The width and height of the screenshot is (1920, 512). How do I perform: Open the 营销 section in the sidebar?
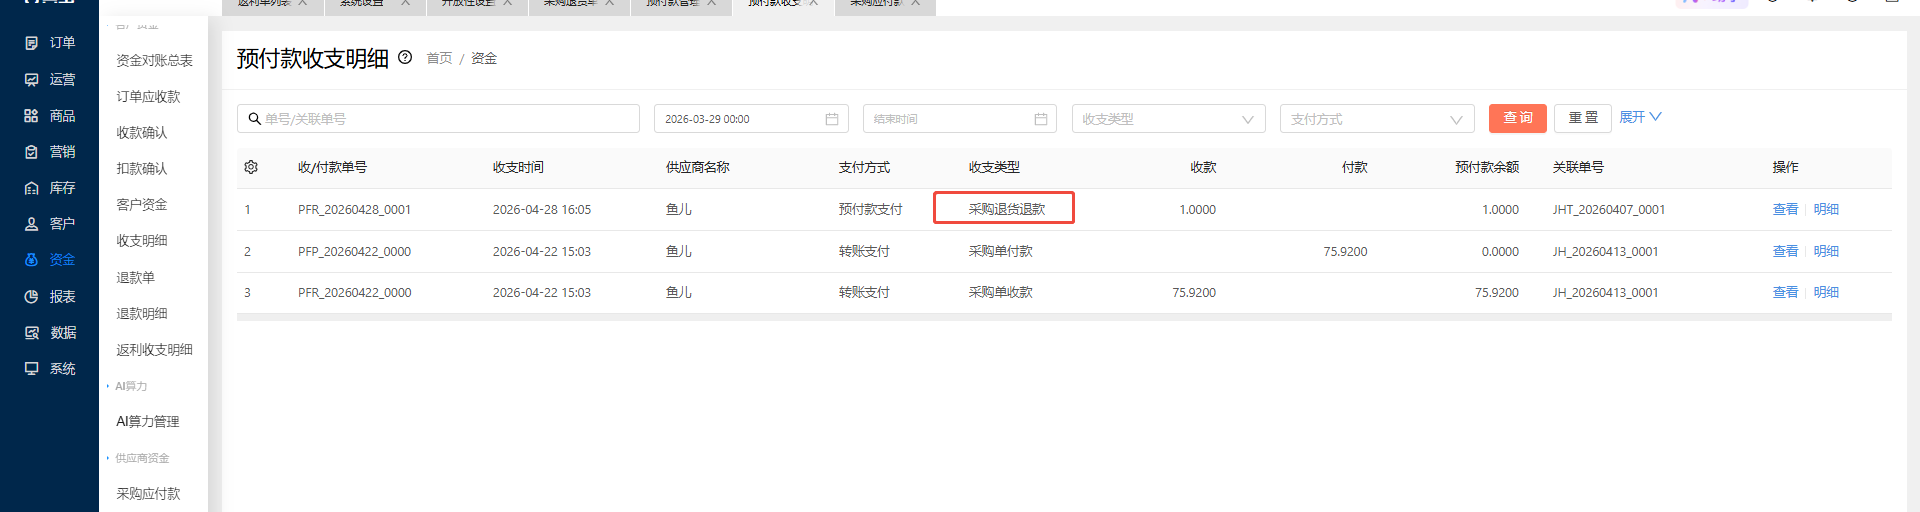pos(50,152)
